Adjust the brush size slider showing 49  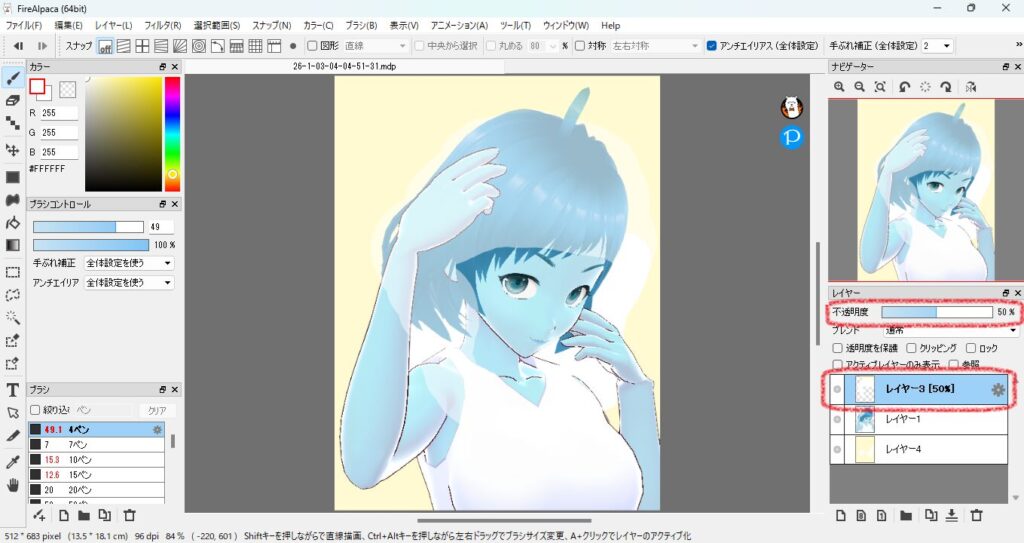tap(88, 227)
